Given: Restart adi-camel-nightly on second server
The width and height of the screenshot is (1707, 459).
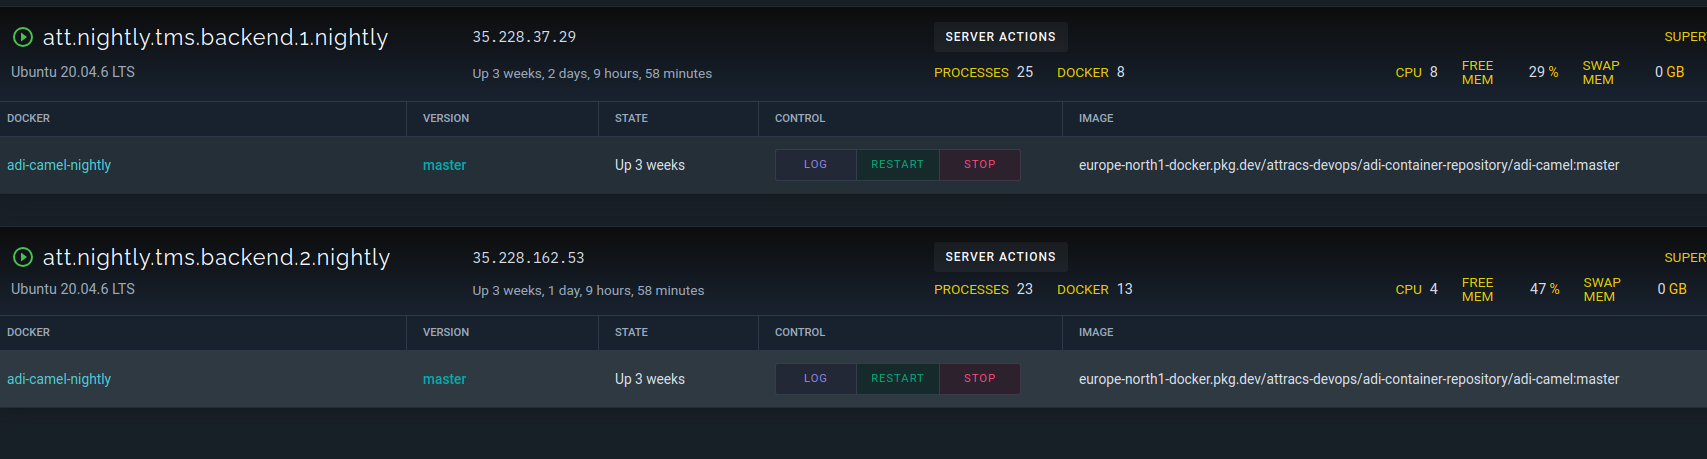Looking at the screenshot, I should pyautogui.click(x=898, y=379).
